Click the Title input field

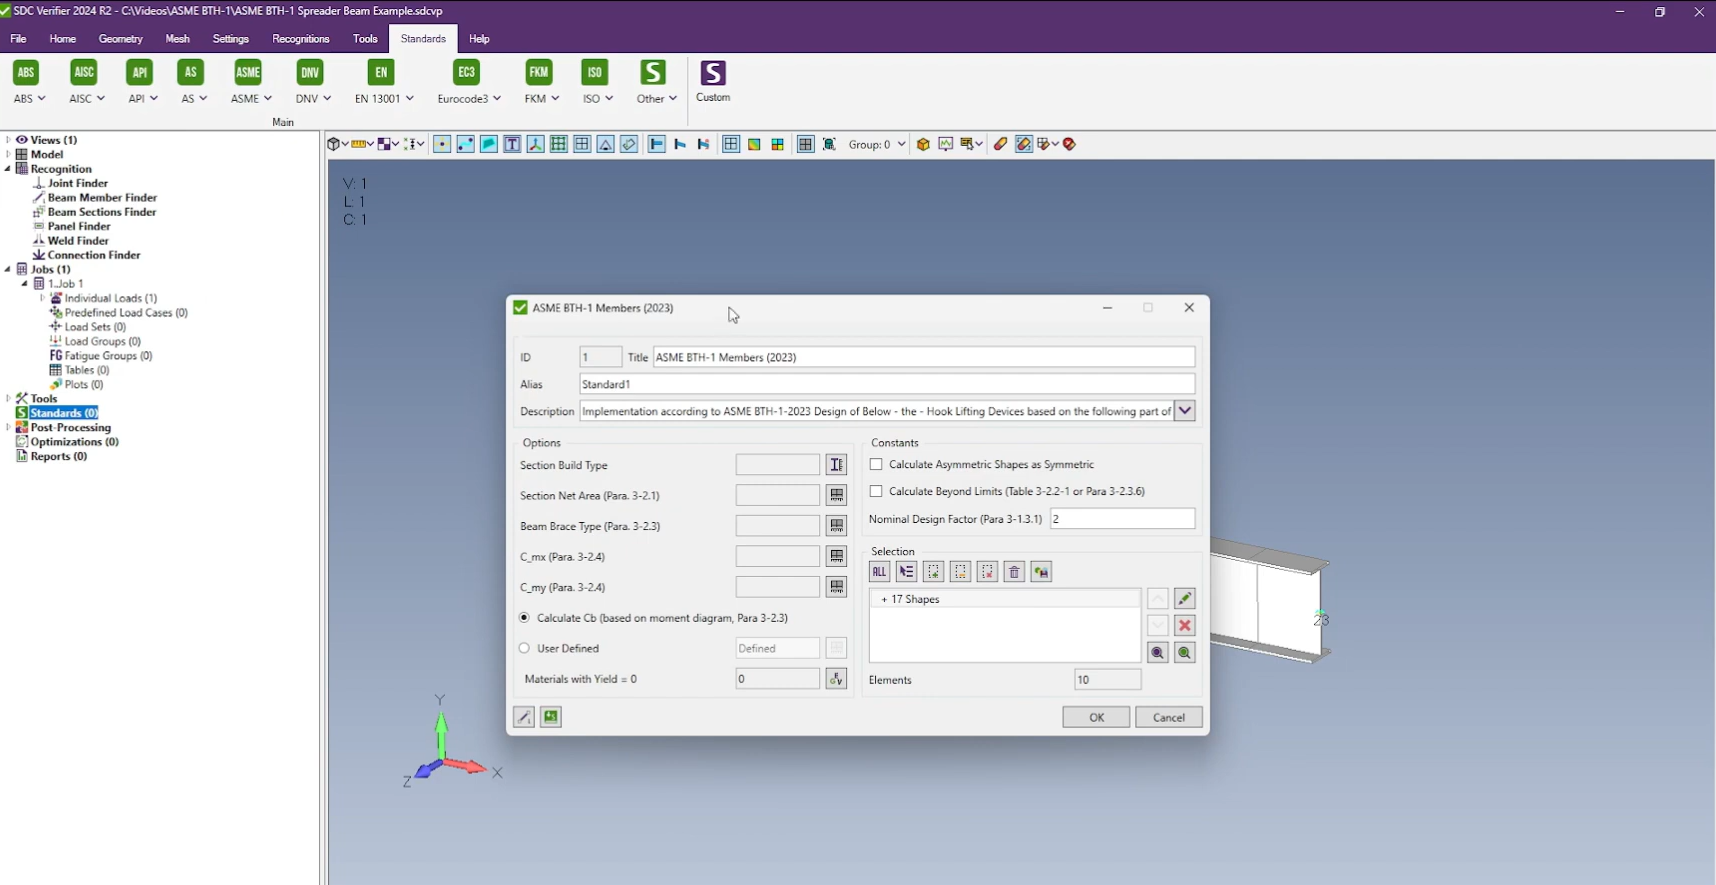coord(924,357)
